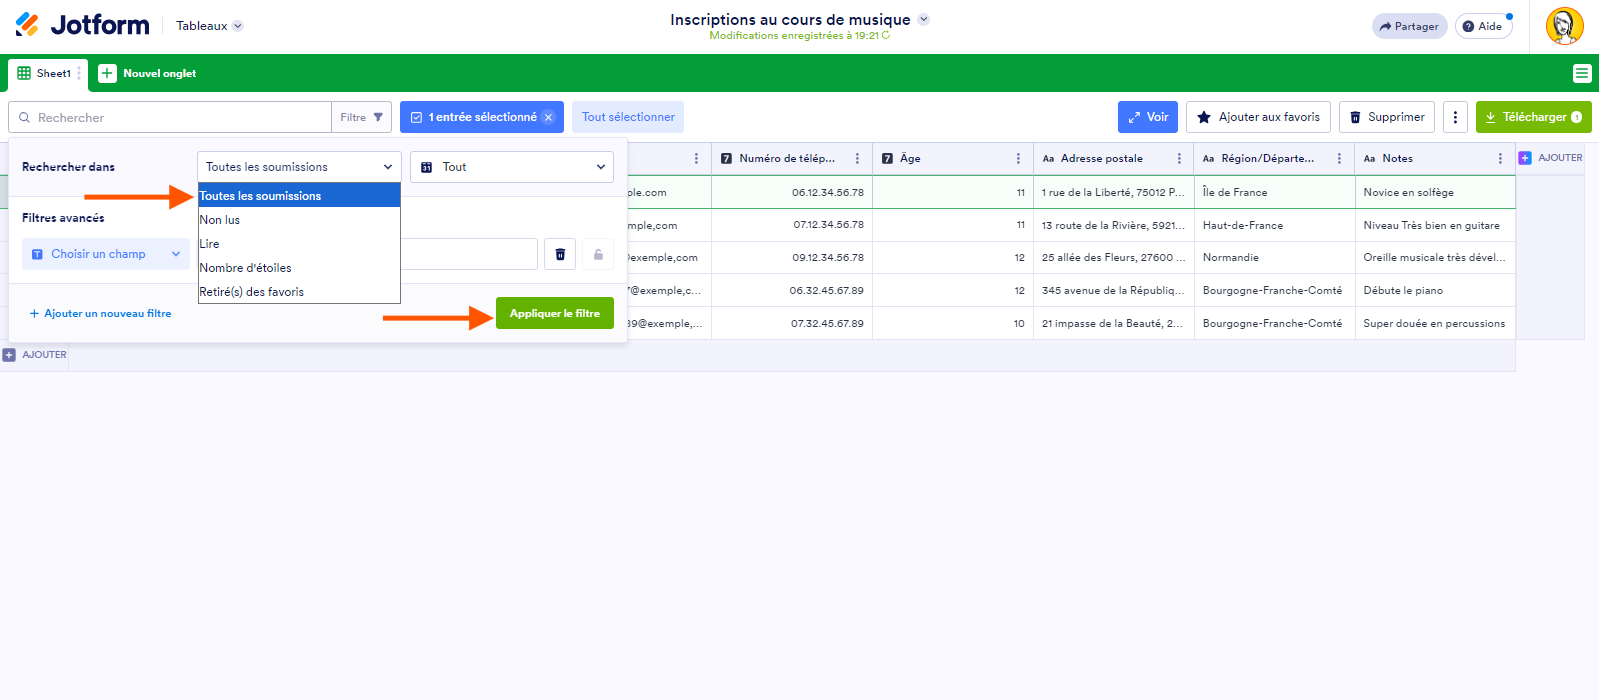
Task: Delete the advanced filter row trash icon
Action: click(560, 254)
